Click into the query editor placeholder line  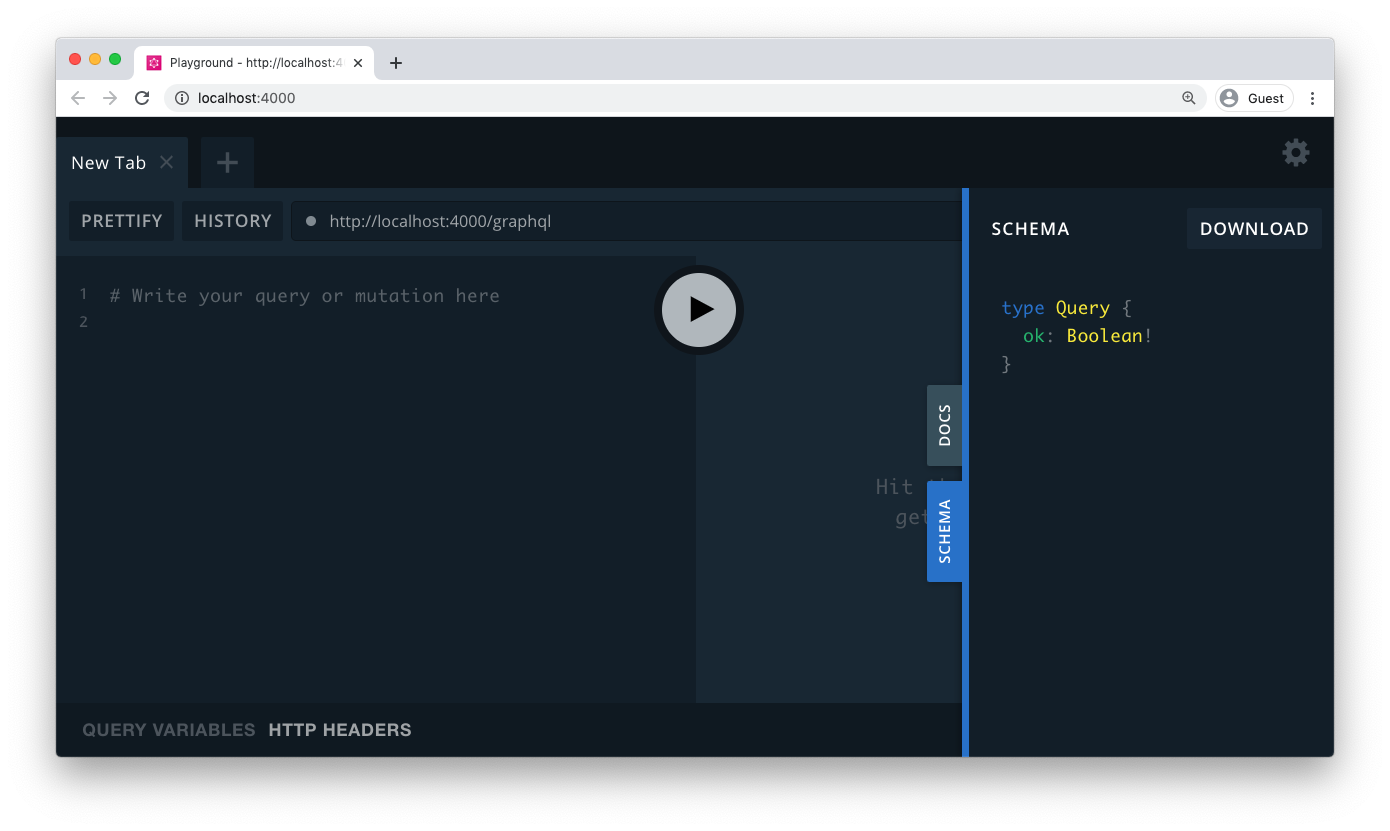point(304,296)
